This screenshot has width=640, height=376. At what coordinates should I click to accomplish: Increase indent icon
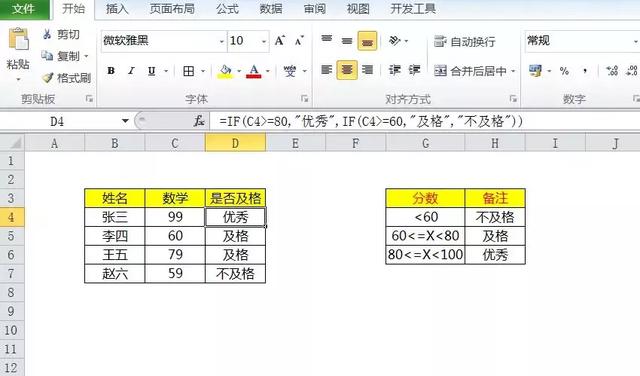[x=414, y=70]
